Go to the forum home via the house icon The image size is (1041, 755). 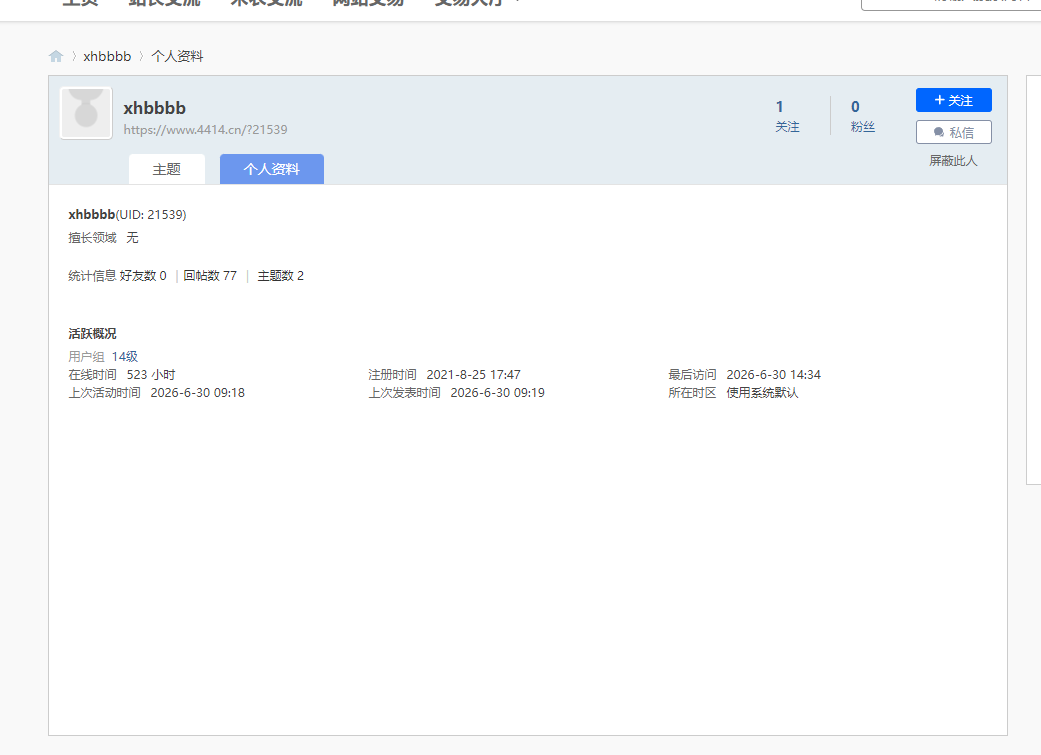(56, 56)
